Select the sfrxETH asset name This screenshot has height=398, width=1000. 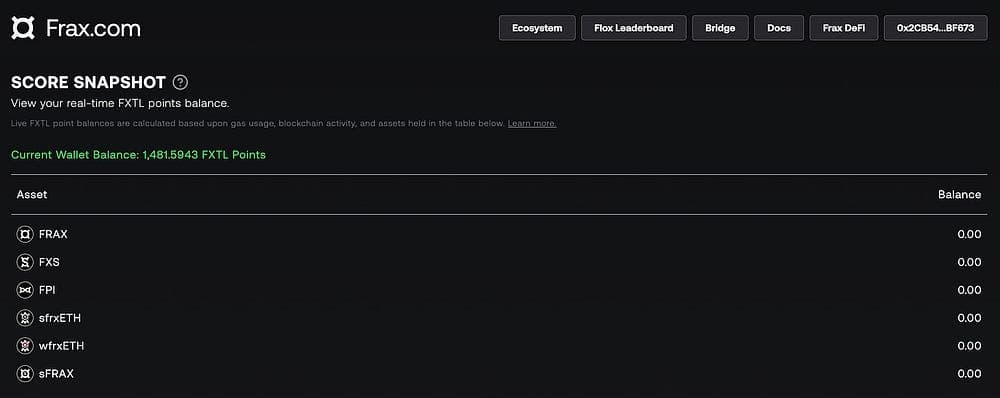(60, 318)
